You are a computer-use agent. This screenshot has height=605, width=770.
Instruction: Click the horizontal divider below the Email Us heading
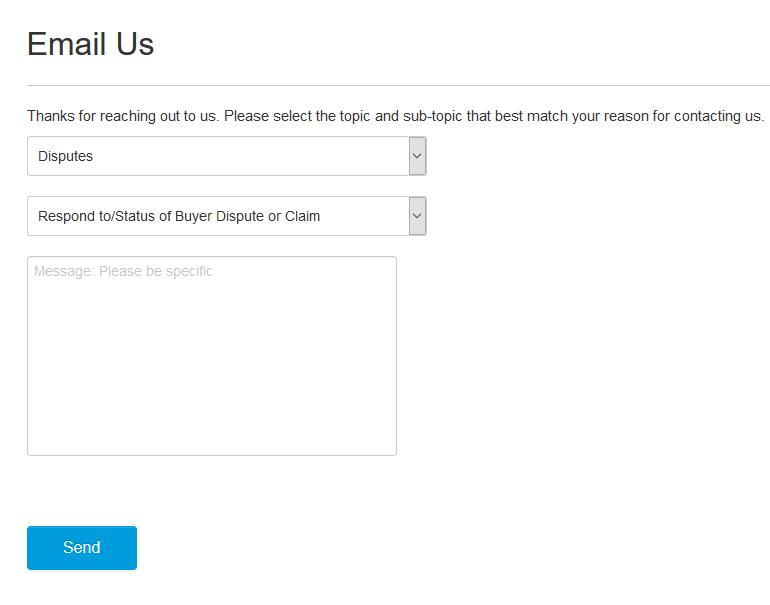click(x=398, y=85)
